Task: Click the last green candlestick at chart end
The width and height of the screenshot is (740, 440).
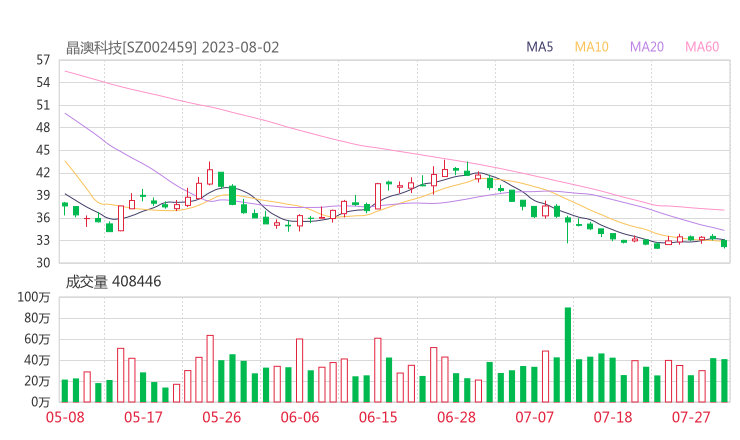Action: click(x=724, y=244)
